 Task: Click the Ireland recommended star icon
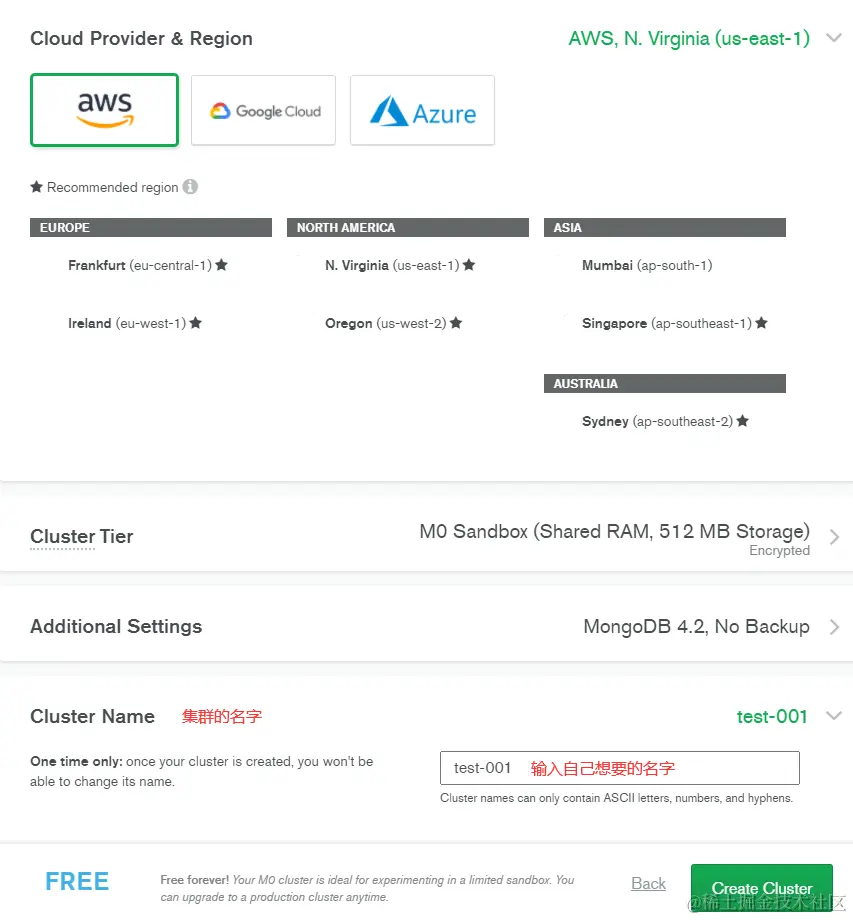click(195, 323)
